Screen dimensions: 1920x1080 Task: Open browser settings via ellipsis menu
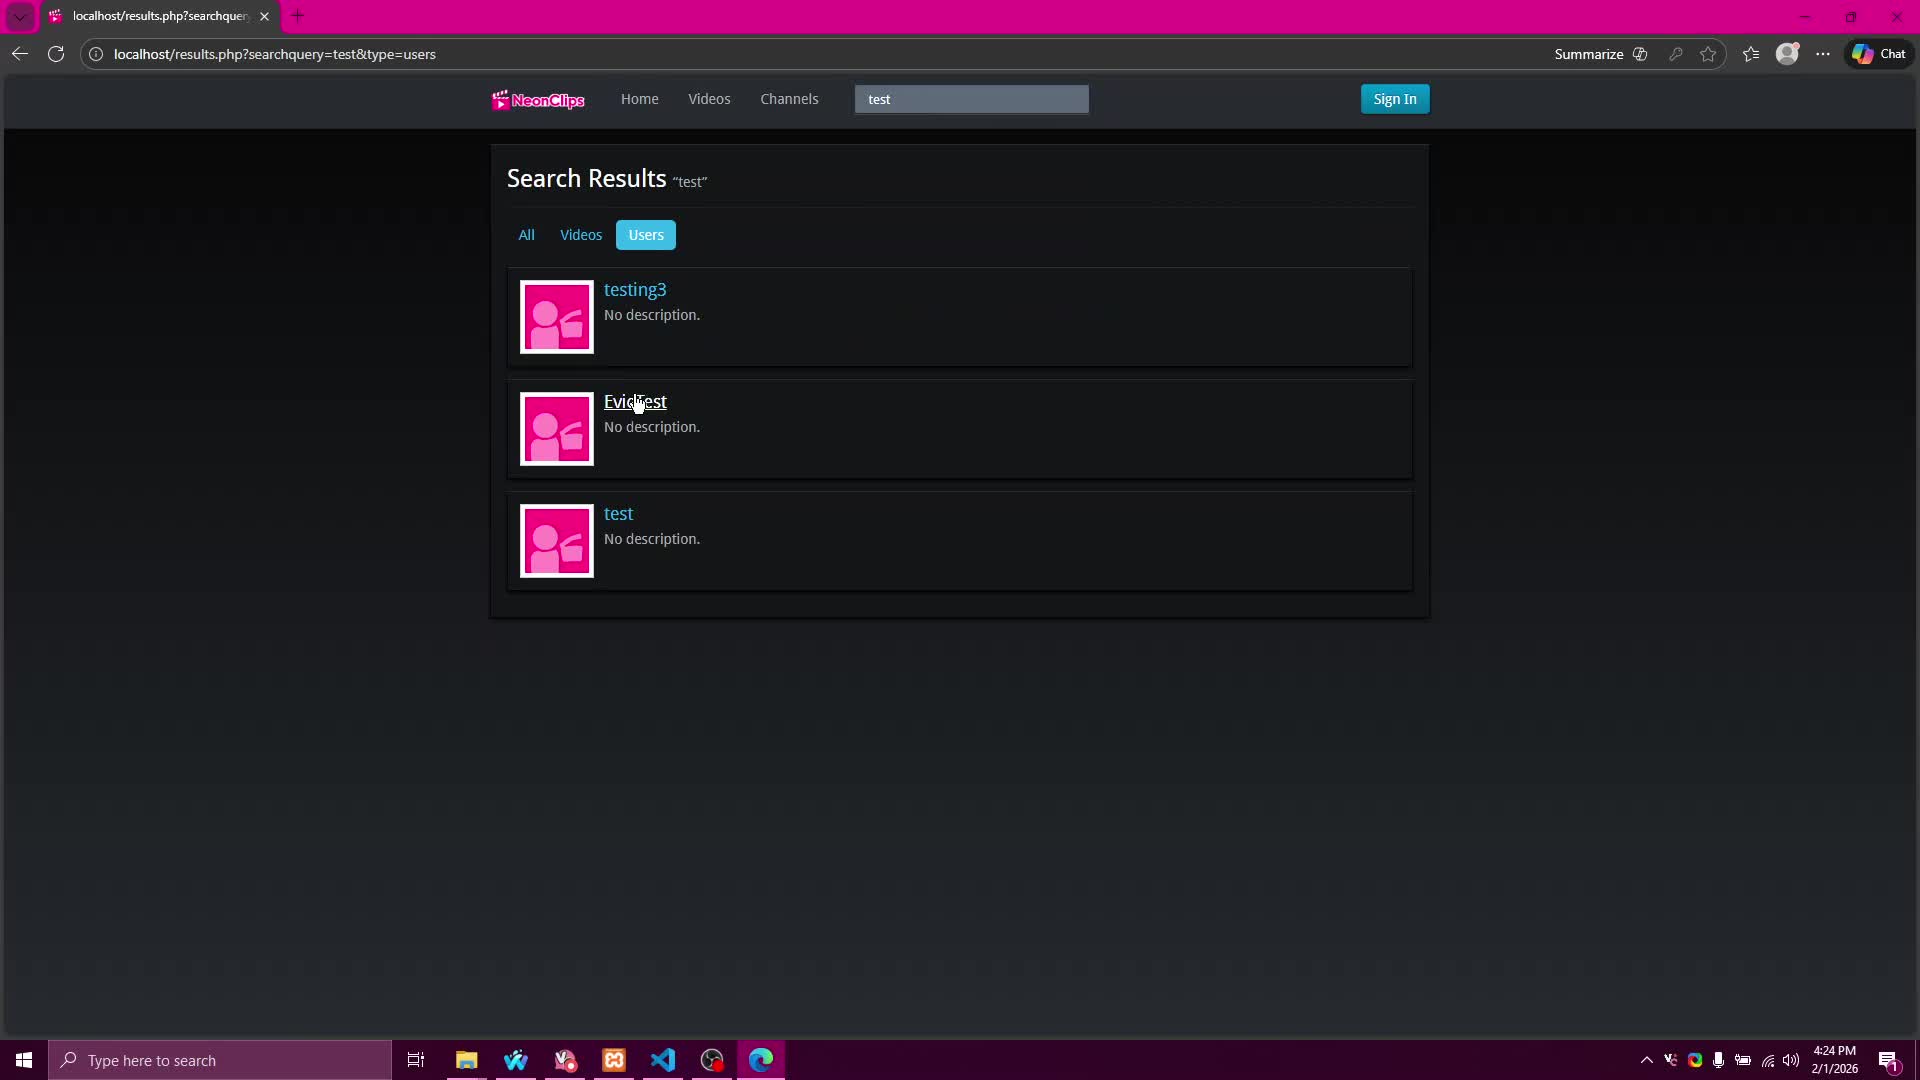1822,54
